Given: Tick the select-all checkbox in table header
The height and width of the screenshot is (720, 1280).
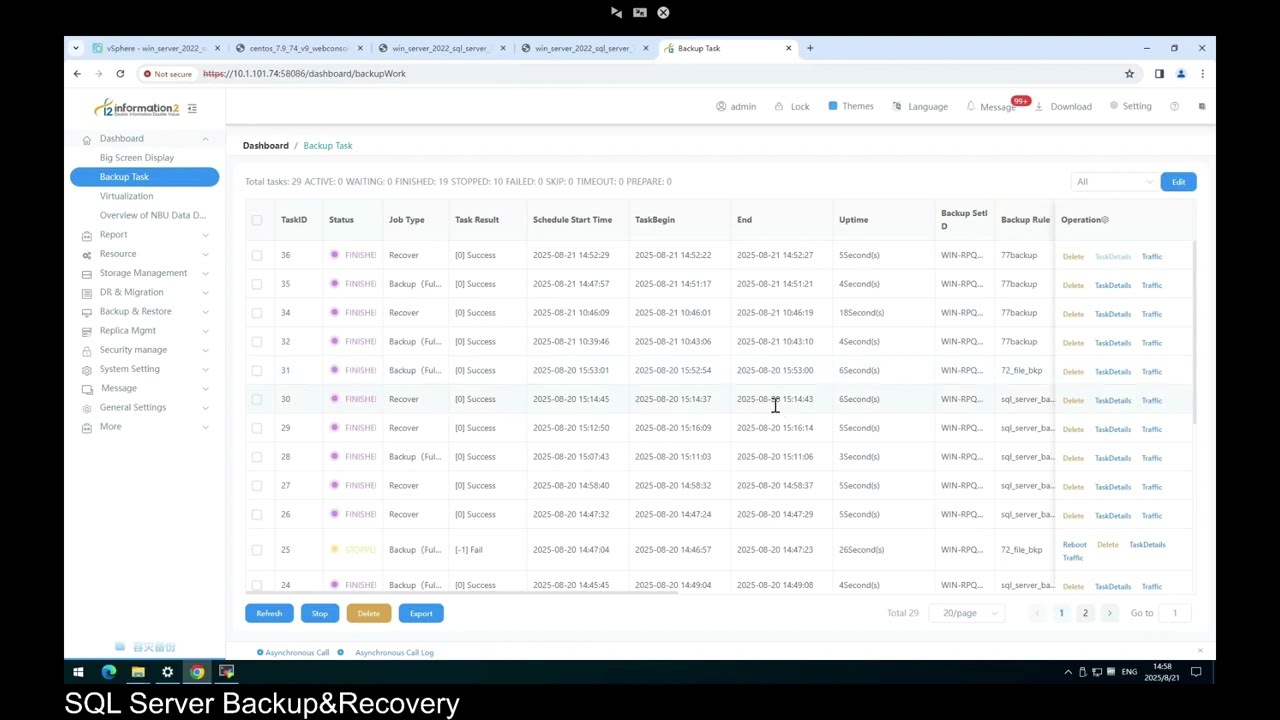Looking at the screenshot, I should click(257, 220).
